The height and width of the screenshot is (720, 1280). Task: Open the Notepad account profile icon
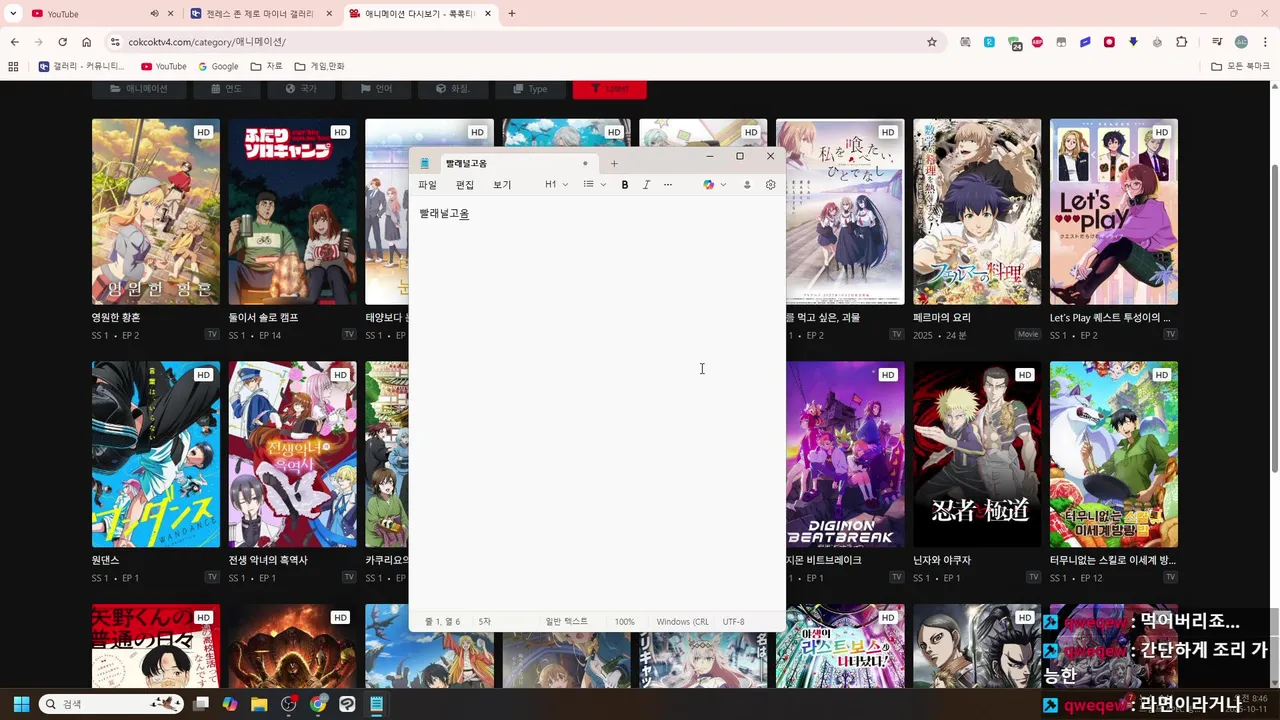click(746, 185)
